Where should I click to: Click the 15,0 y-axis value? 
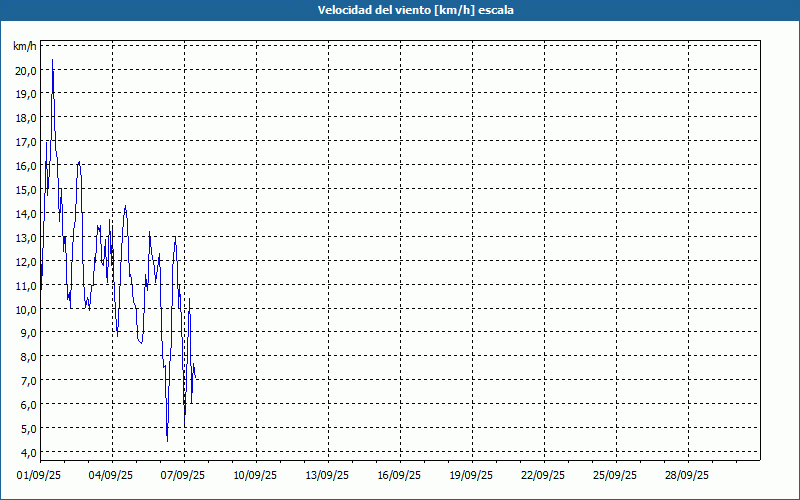[26, 190]
